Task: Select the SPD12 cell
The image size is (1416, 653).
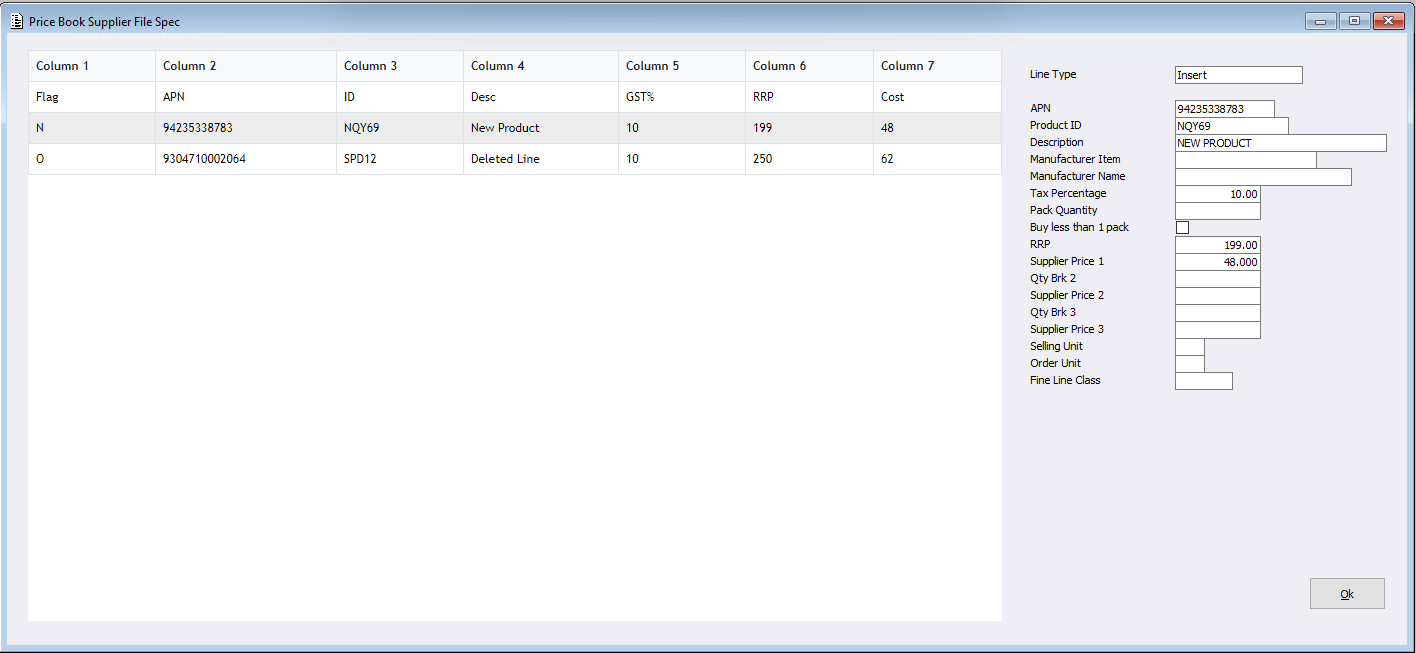Action: pyautogui.click(x=400, y=159)
